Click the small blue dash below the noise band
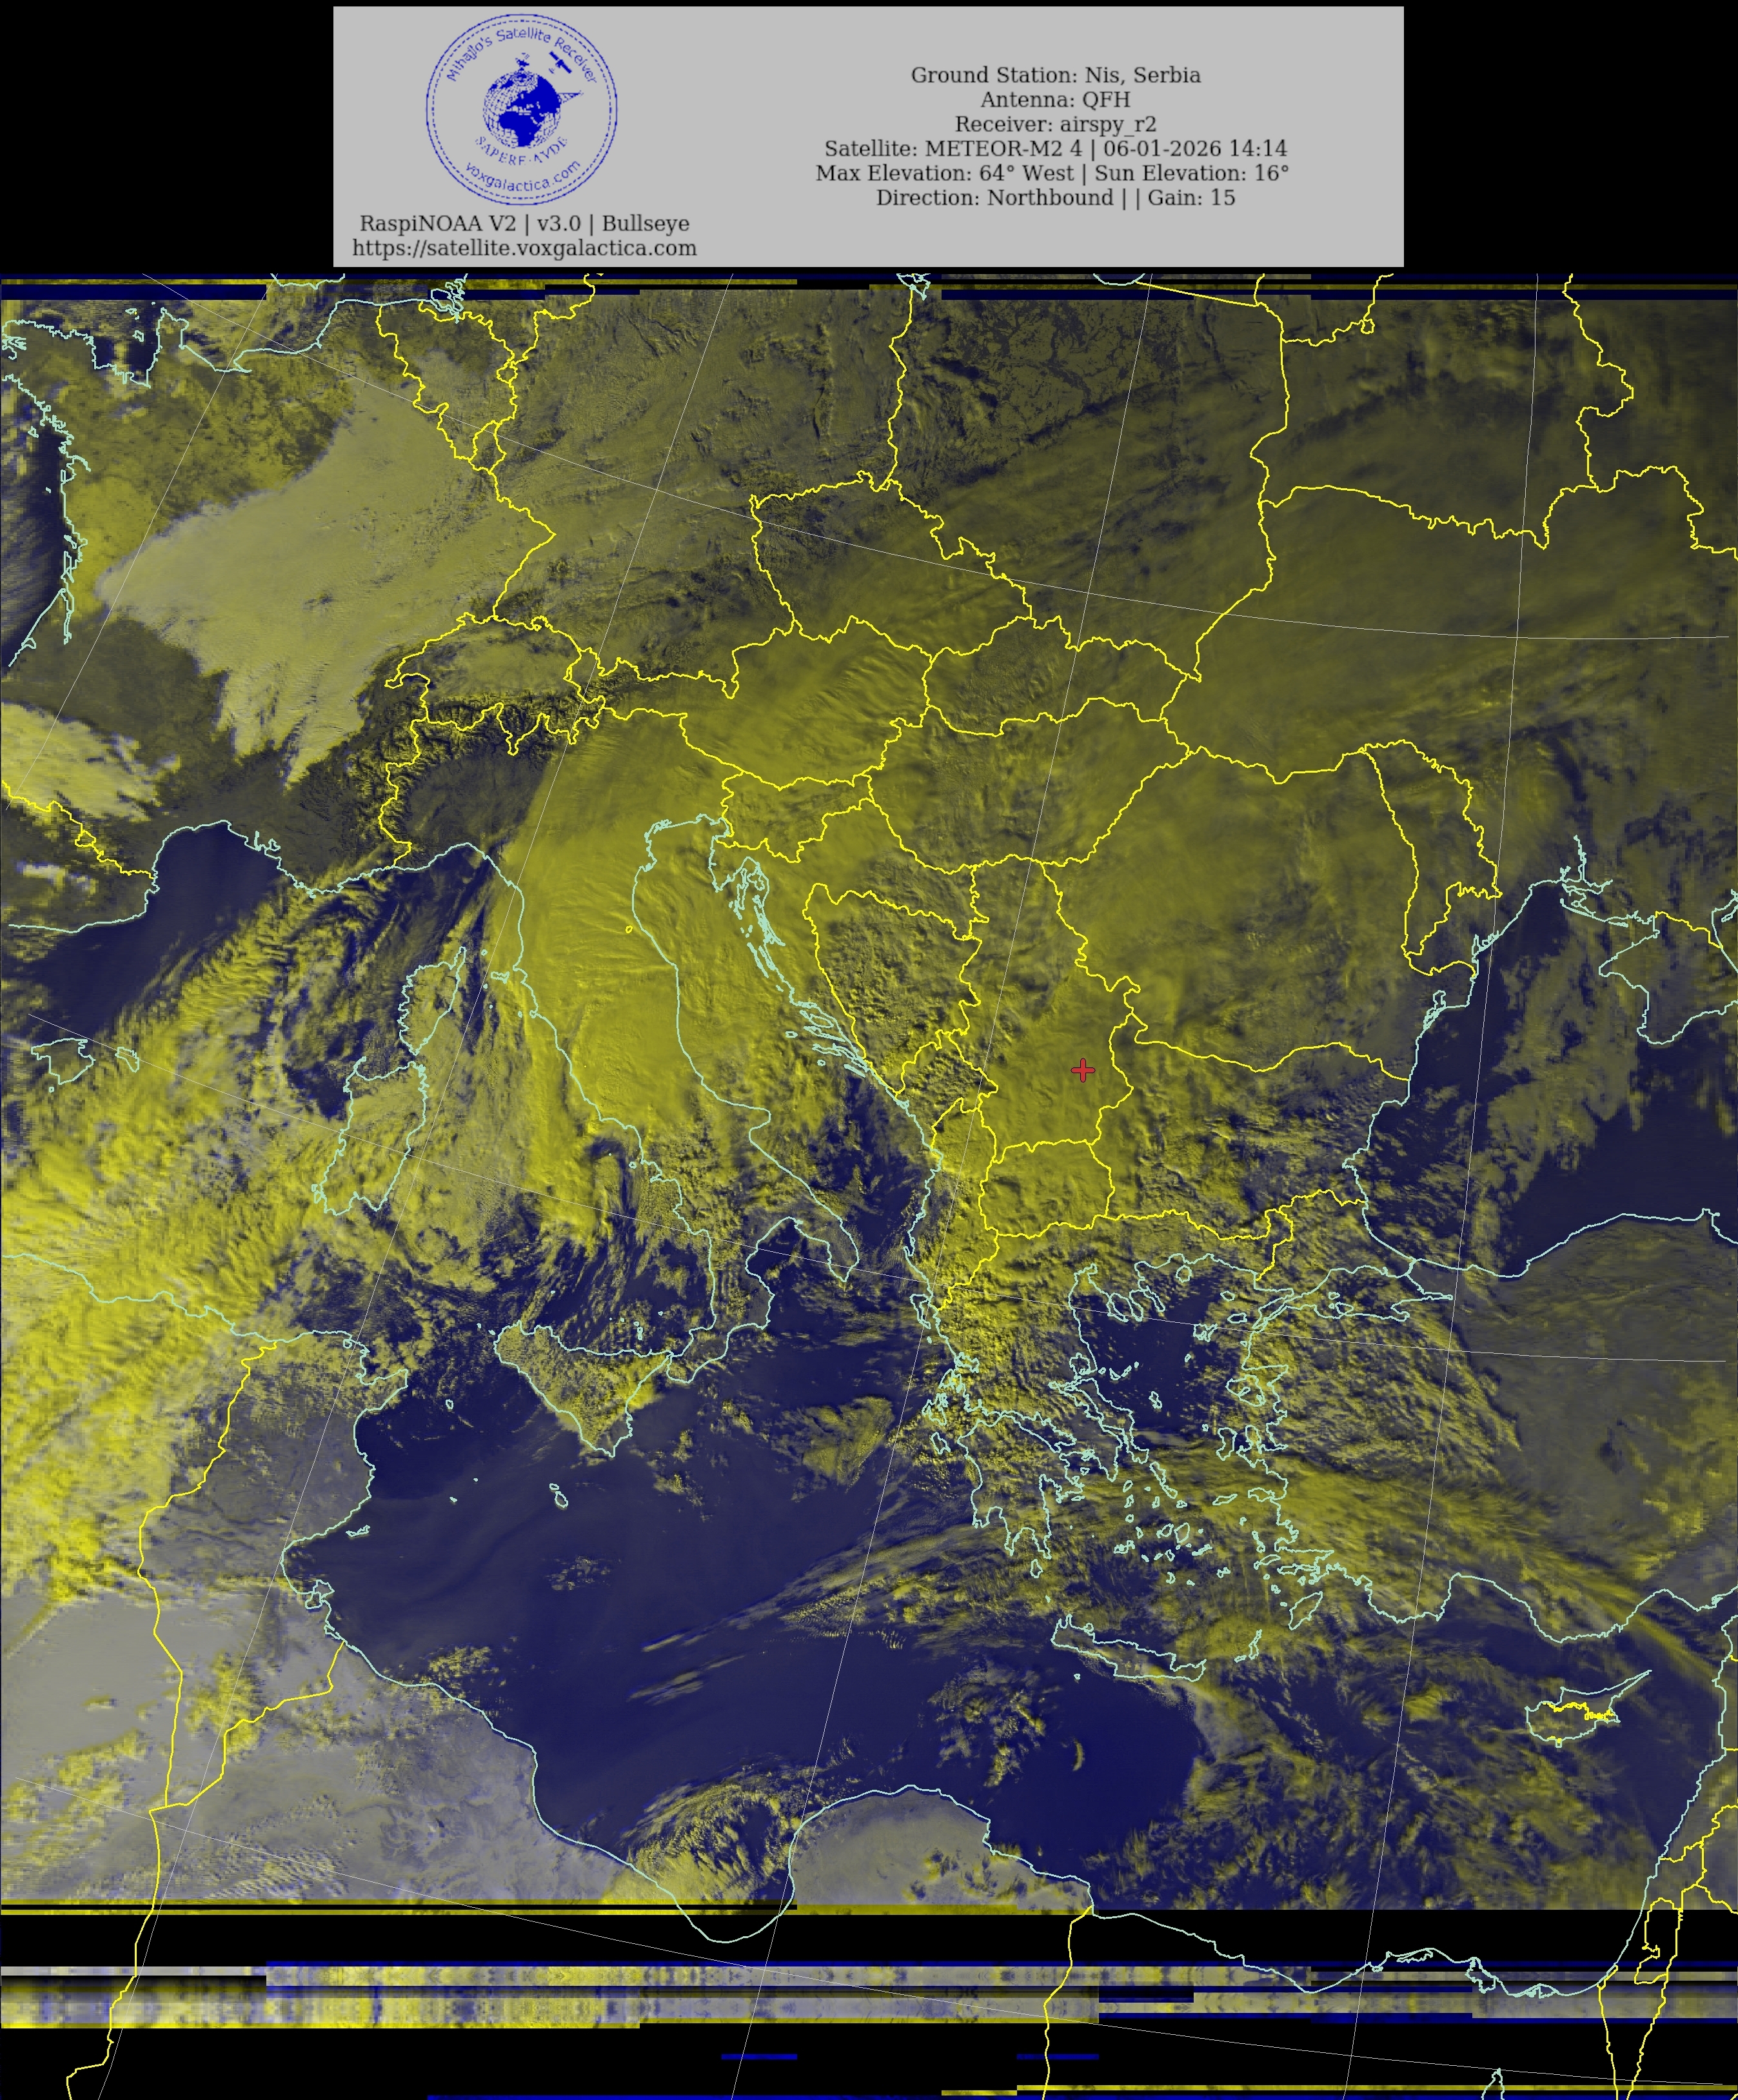This screenshot has width=1738, height=2100. [759, 2057]
